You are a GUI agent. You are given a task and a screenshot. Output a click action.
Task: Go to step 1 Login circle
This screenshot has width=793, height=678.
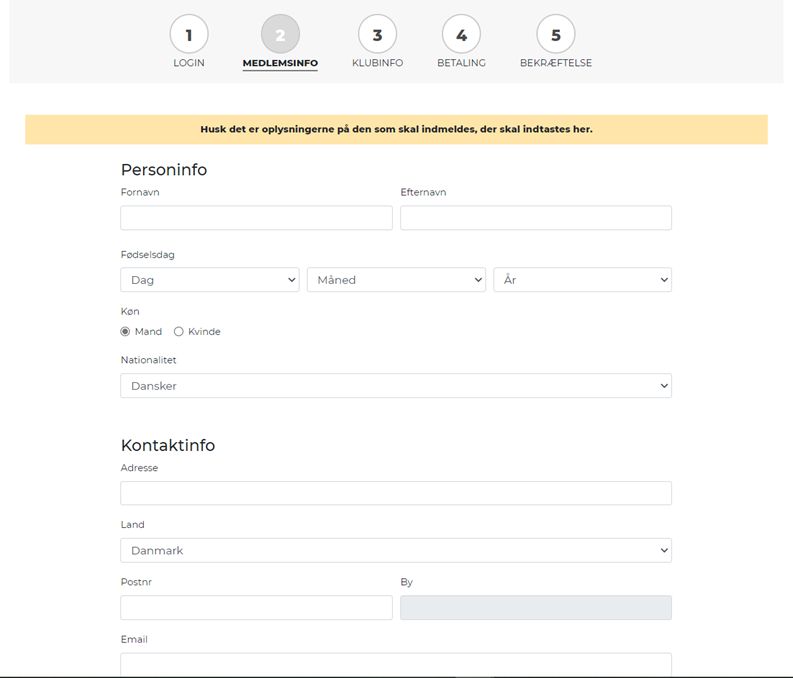(189, 34)
